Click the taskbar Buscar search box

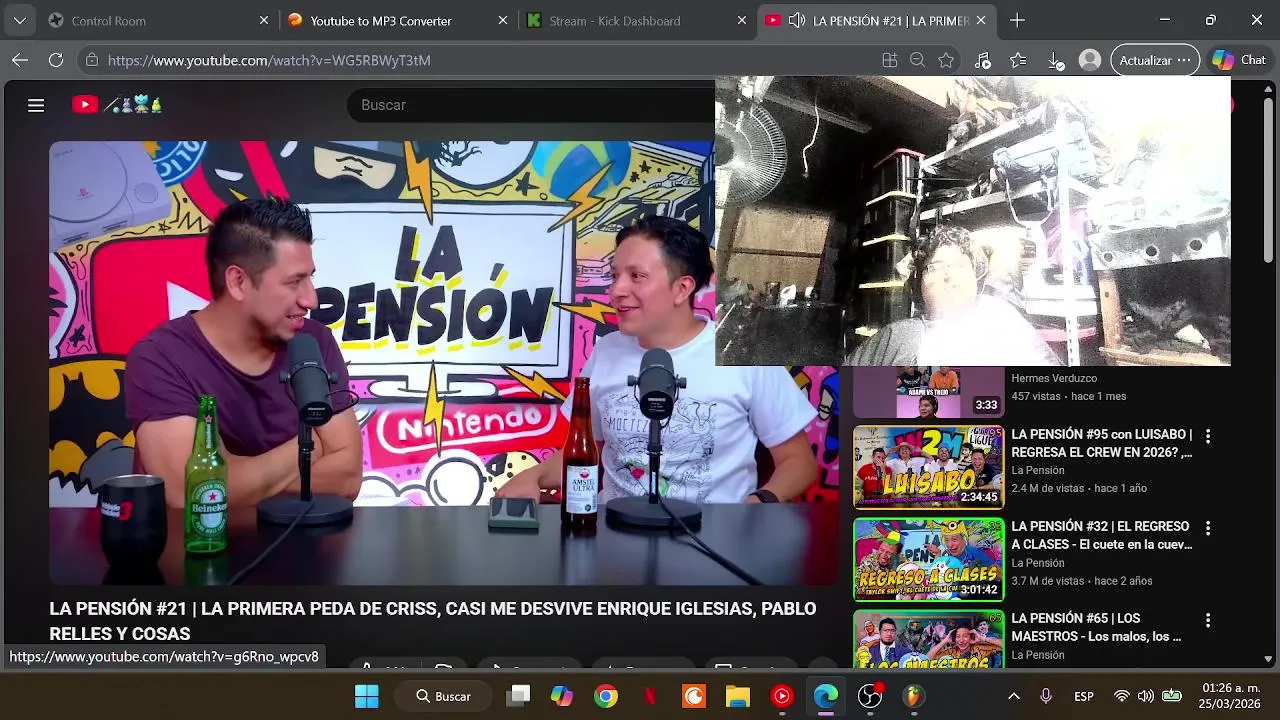click(x=443, y=696)
